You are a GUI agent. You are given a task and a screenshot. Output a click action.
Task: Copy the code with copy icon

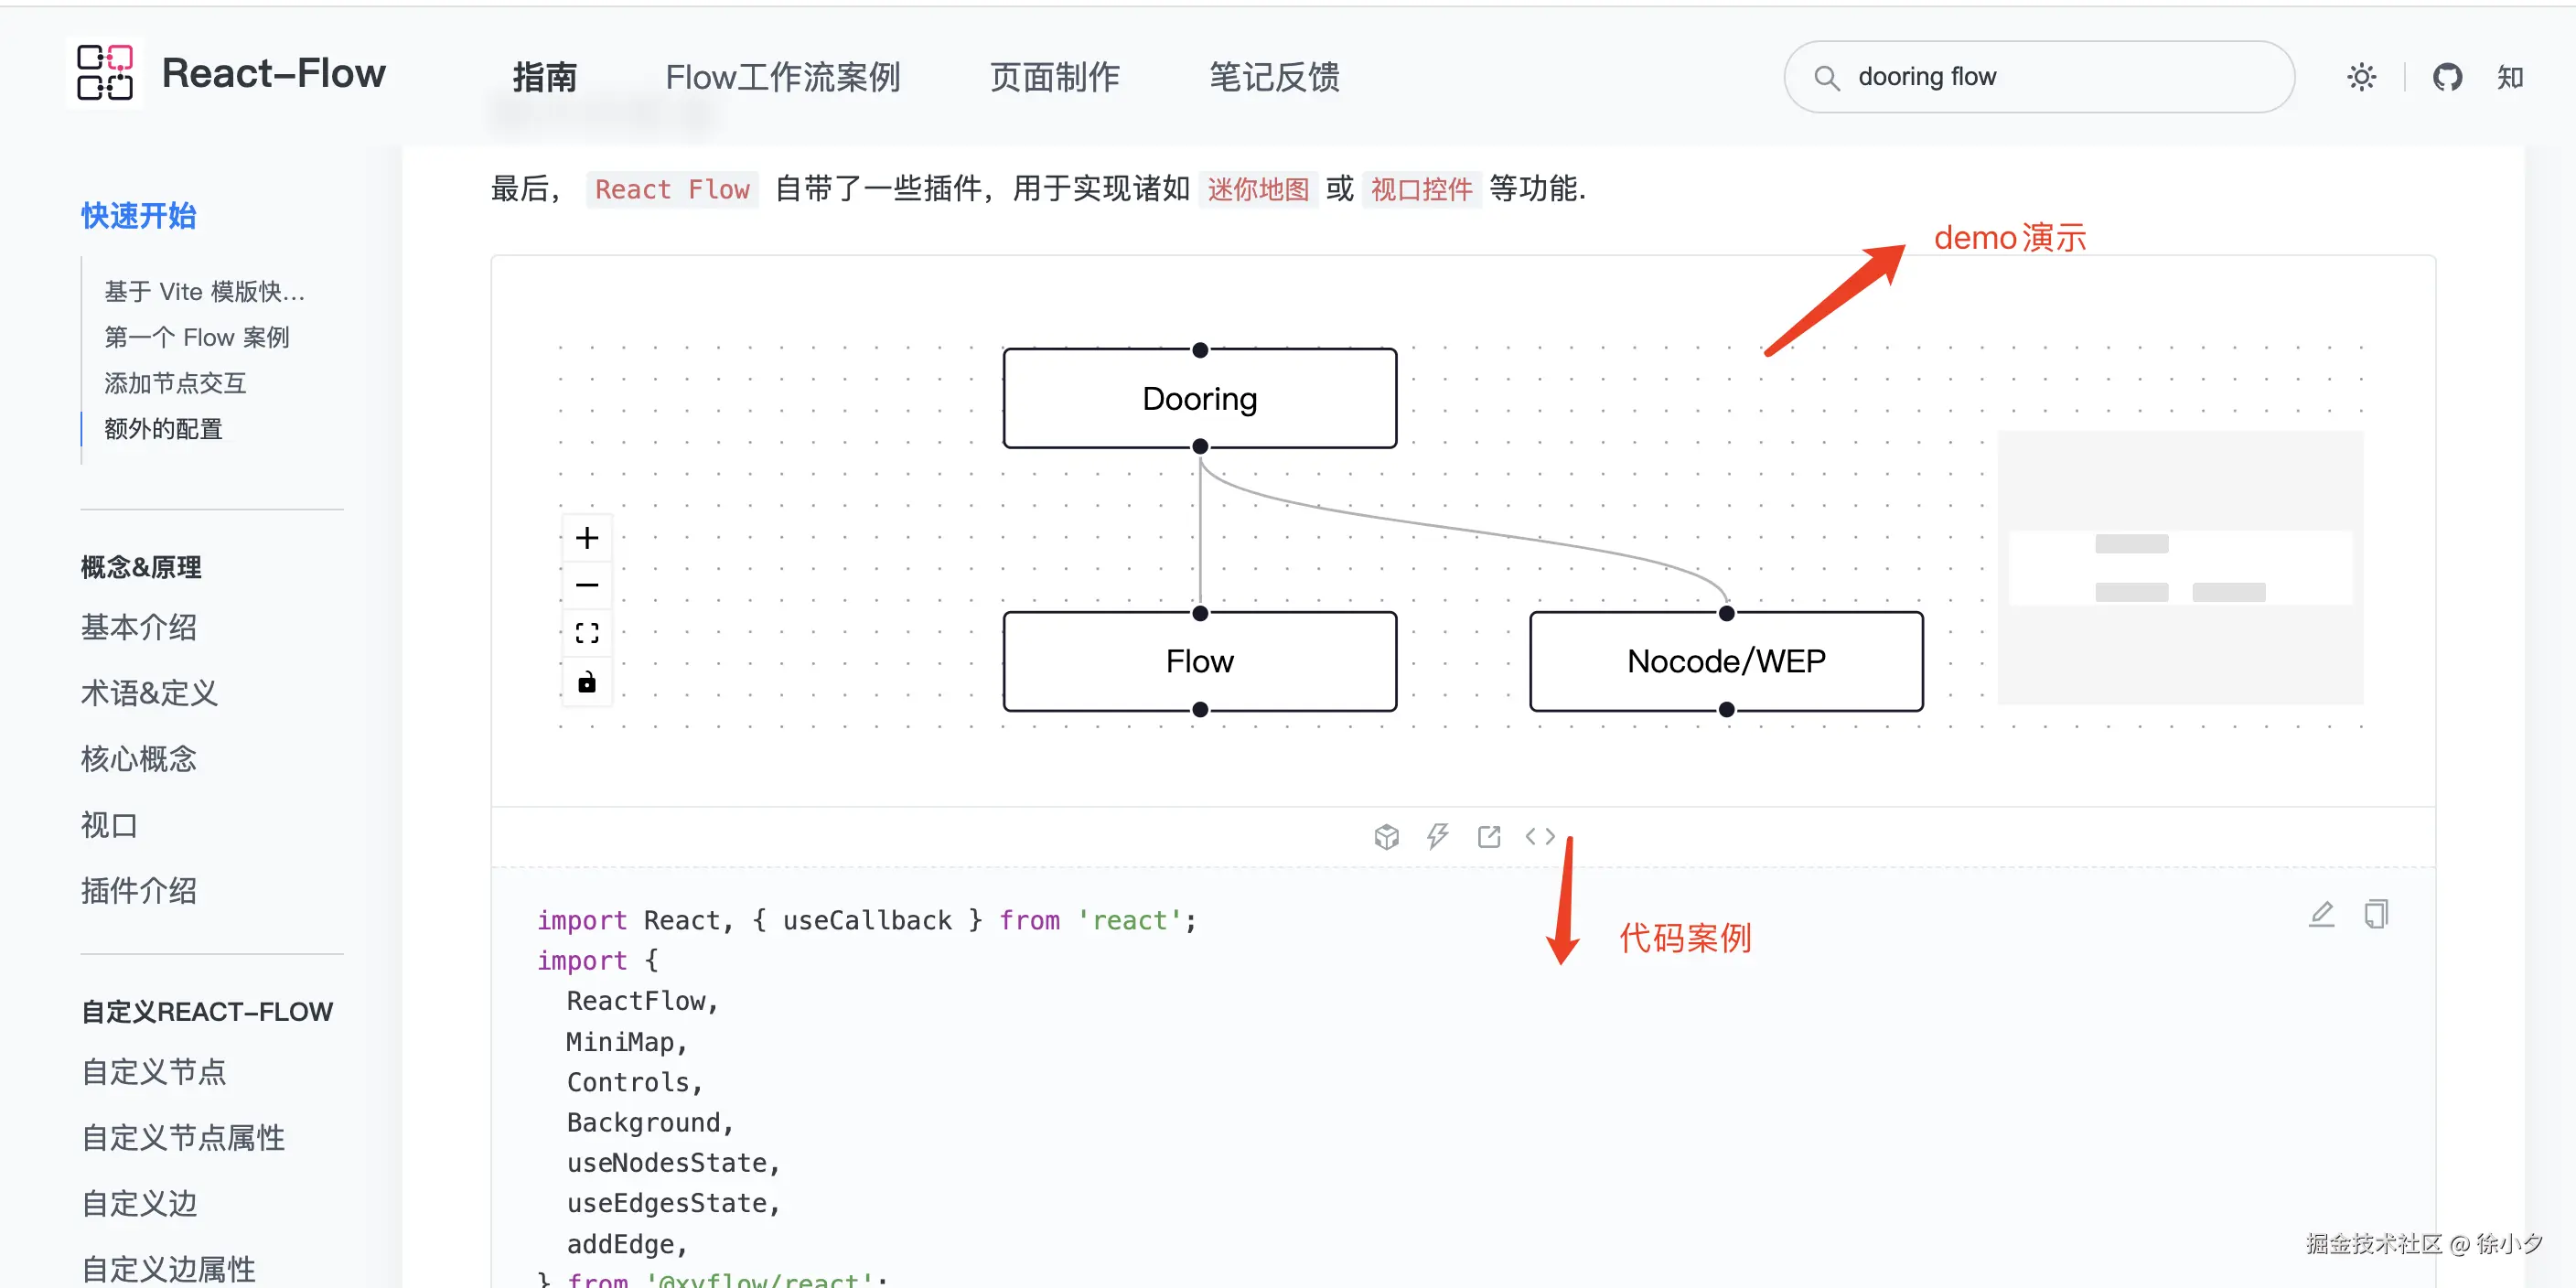(x=2375, y=914)
